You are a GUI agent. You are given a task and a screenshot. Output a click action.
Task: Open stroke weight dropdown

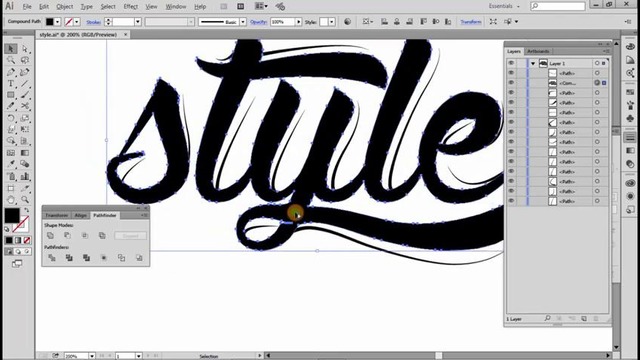pyautogui.click(x=138, y=22)
